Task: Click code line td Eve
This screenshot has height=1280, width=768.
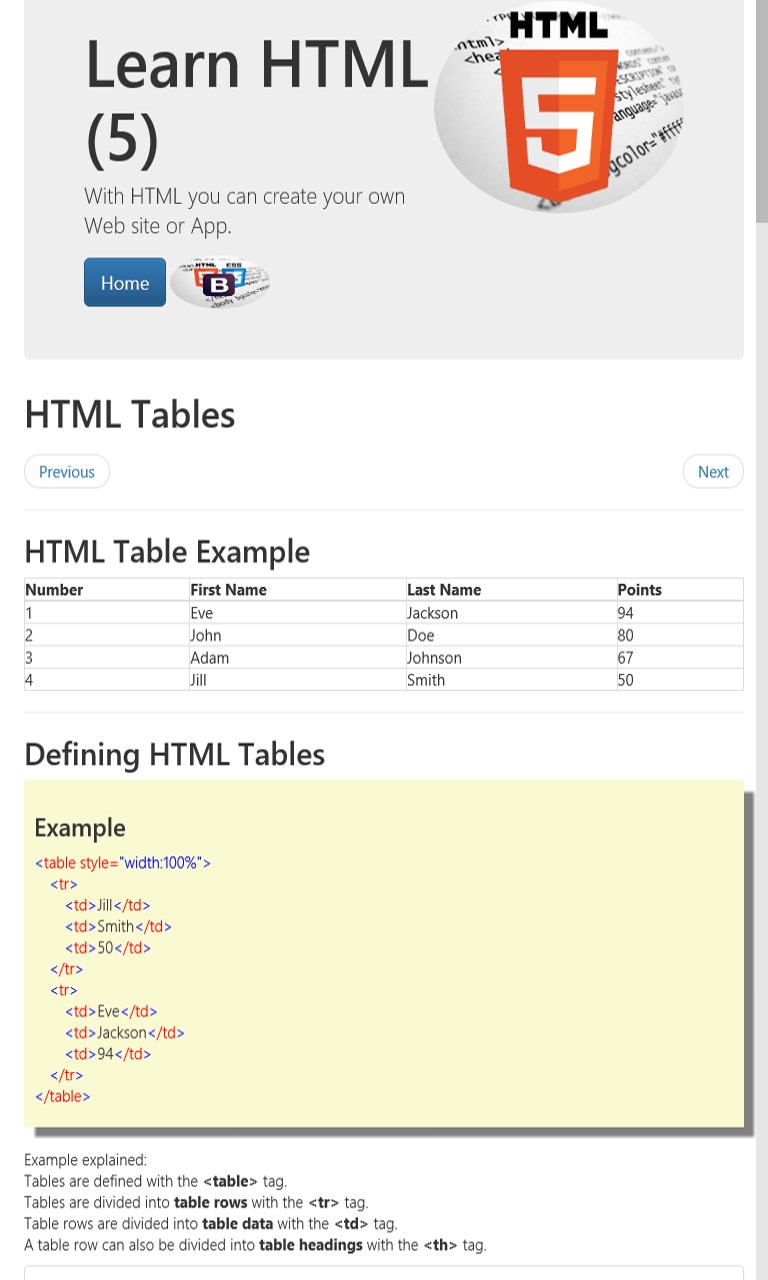Action: coord(111,1011)
